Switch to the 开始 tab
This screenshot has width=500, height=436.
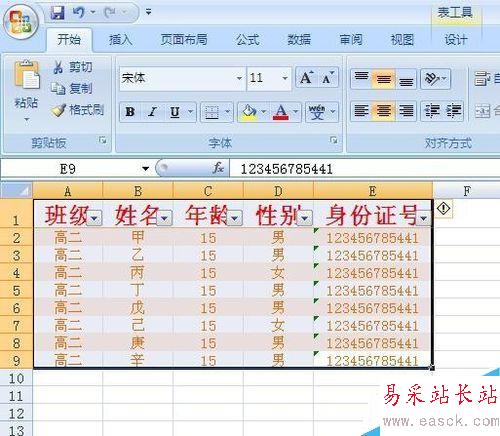pyautogui.click(x=69, y=40)
